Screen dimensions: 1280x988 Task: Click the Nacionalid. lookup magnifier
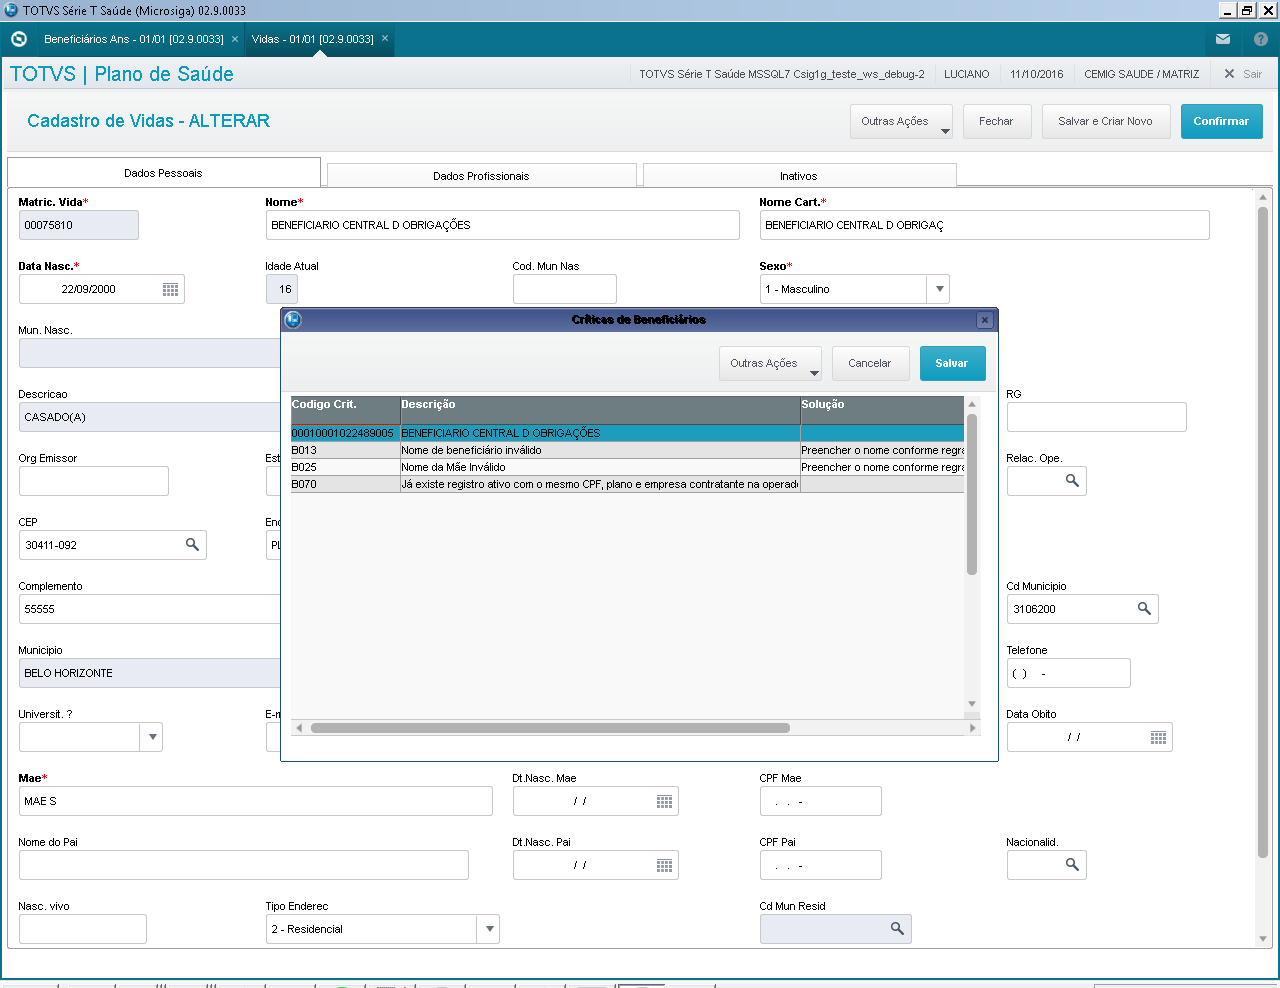1072,865
